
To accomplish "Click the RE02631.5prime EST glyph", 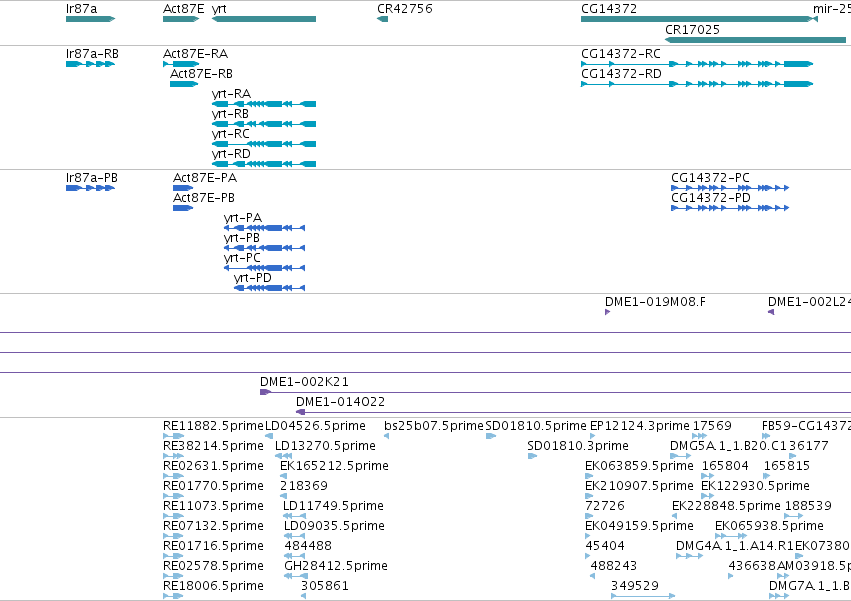I will 173,476.
